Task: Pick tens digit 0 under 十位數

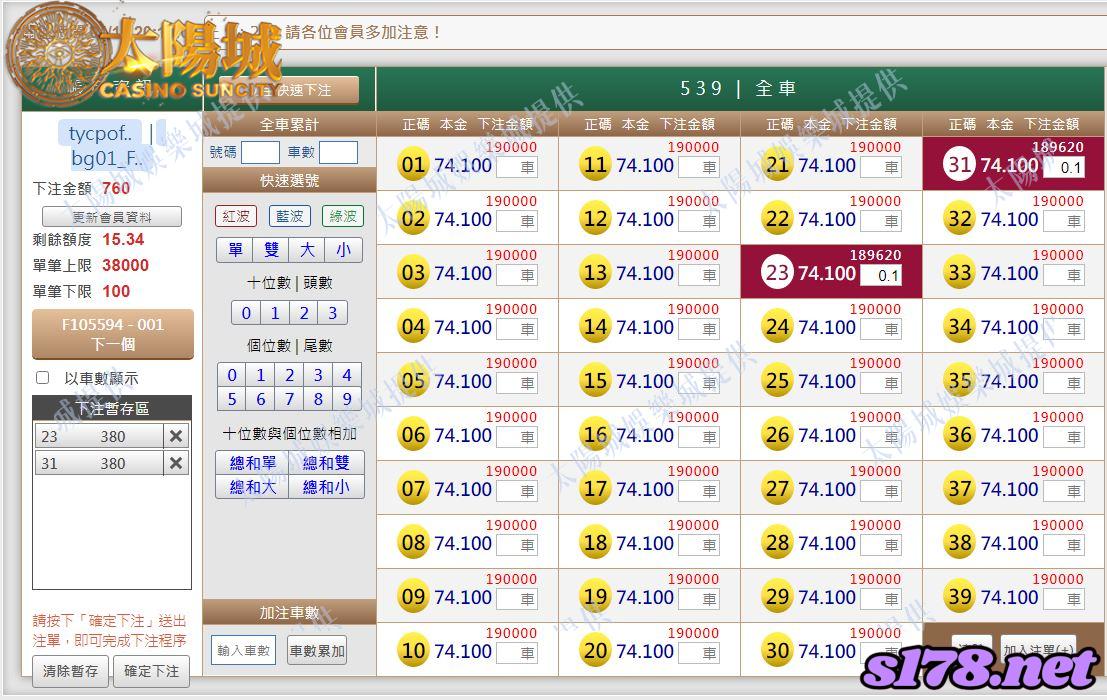Action: (246, 313)
